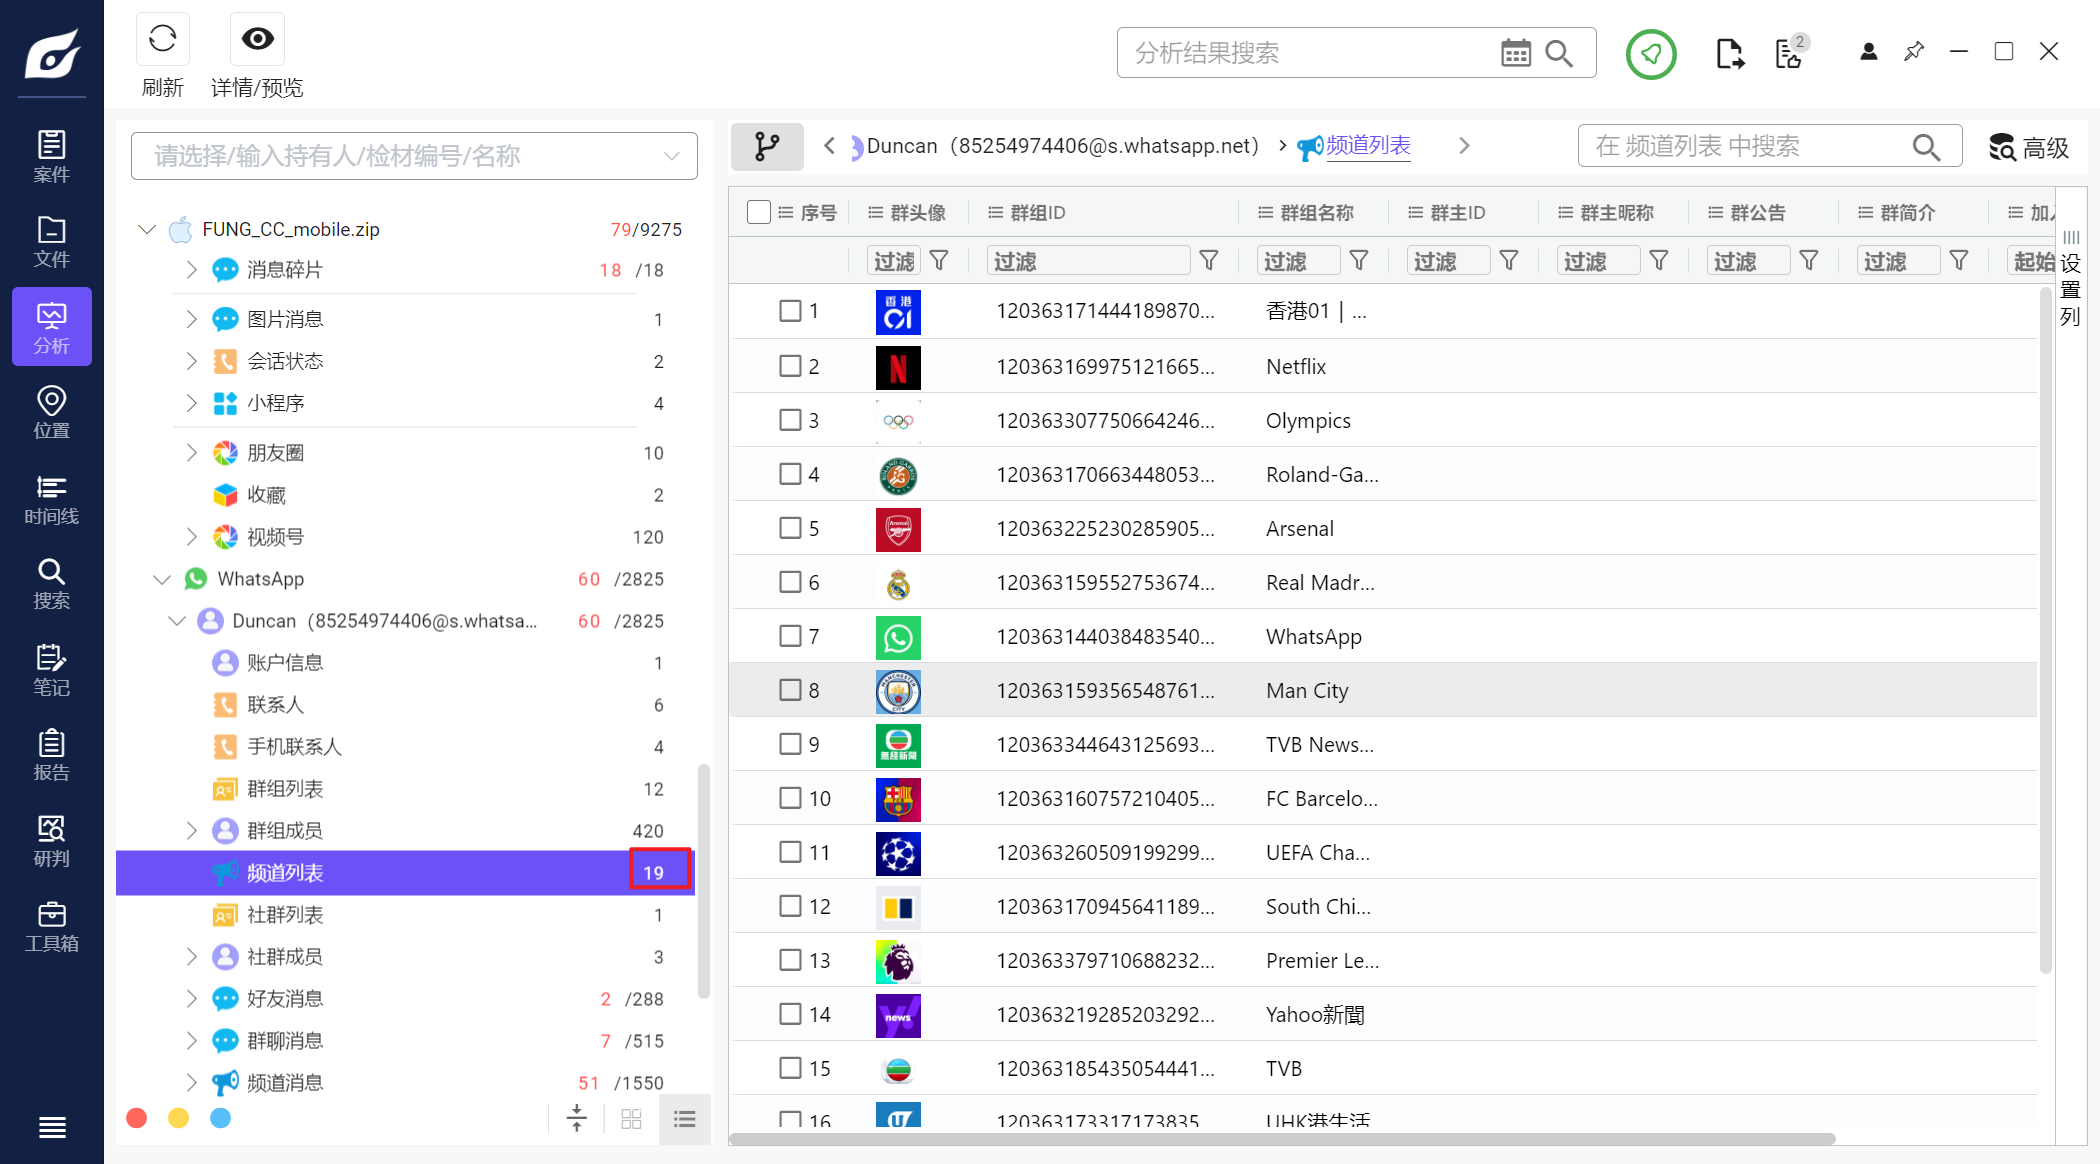The image size is (2100, 1164).
Task: Check the checkbox for row 2 Netflix
Action: pos(790,366)
